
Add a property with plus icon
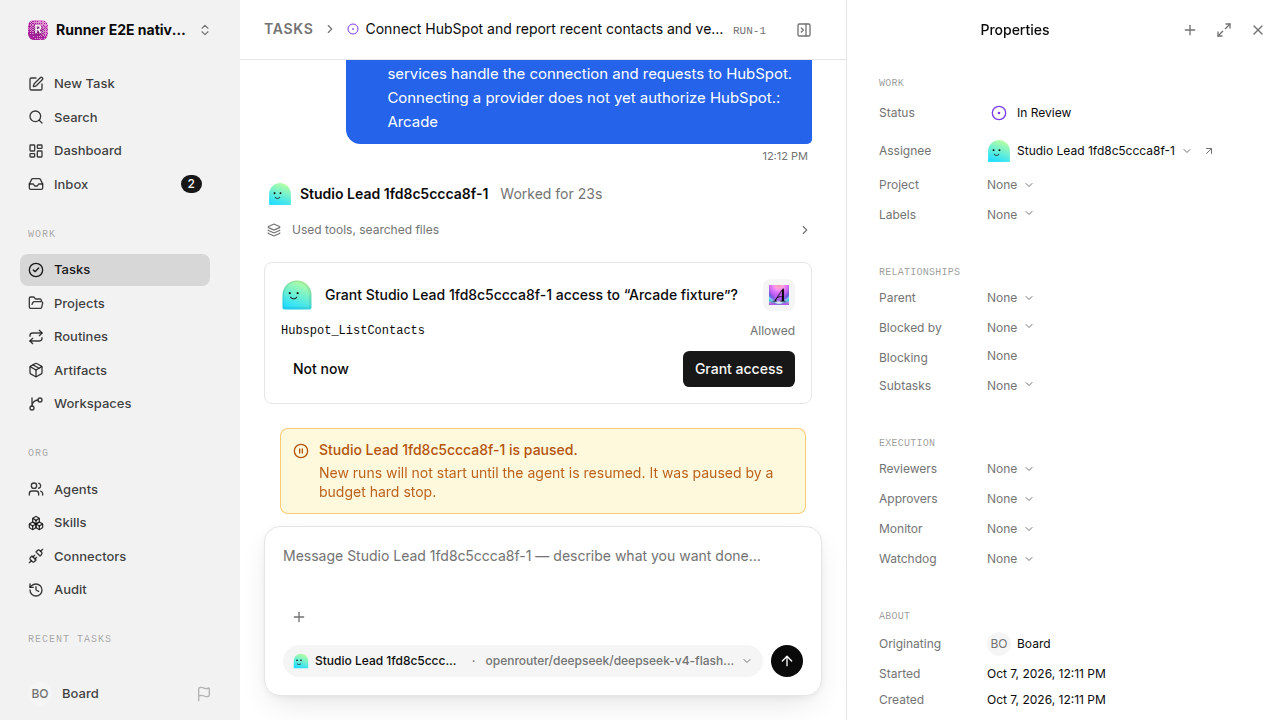coord(1190,30)
